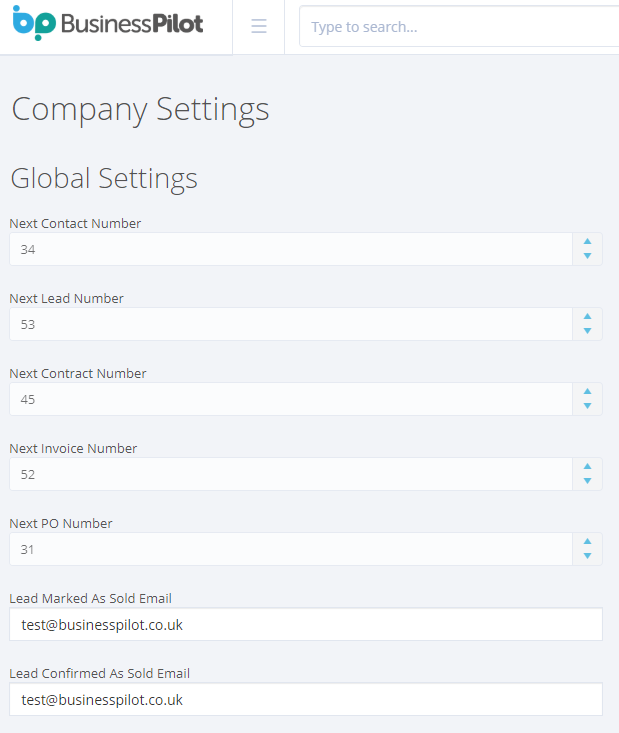Click the Next Lead Number field showing 53
The image size is (619, 733).
(291, 324)
